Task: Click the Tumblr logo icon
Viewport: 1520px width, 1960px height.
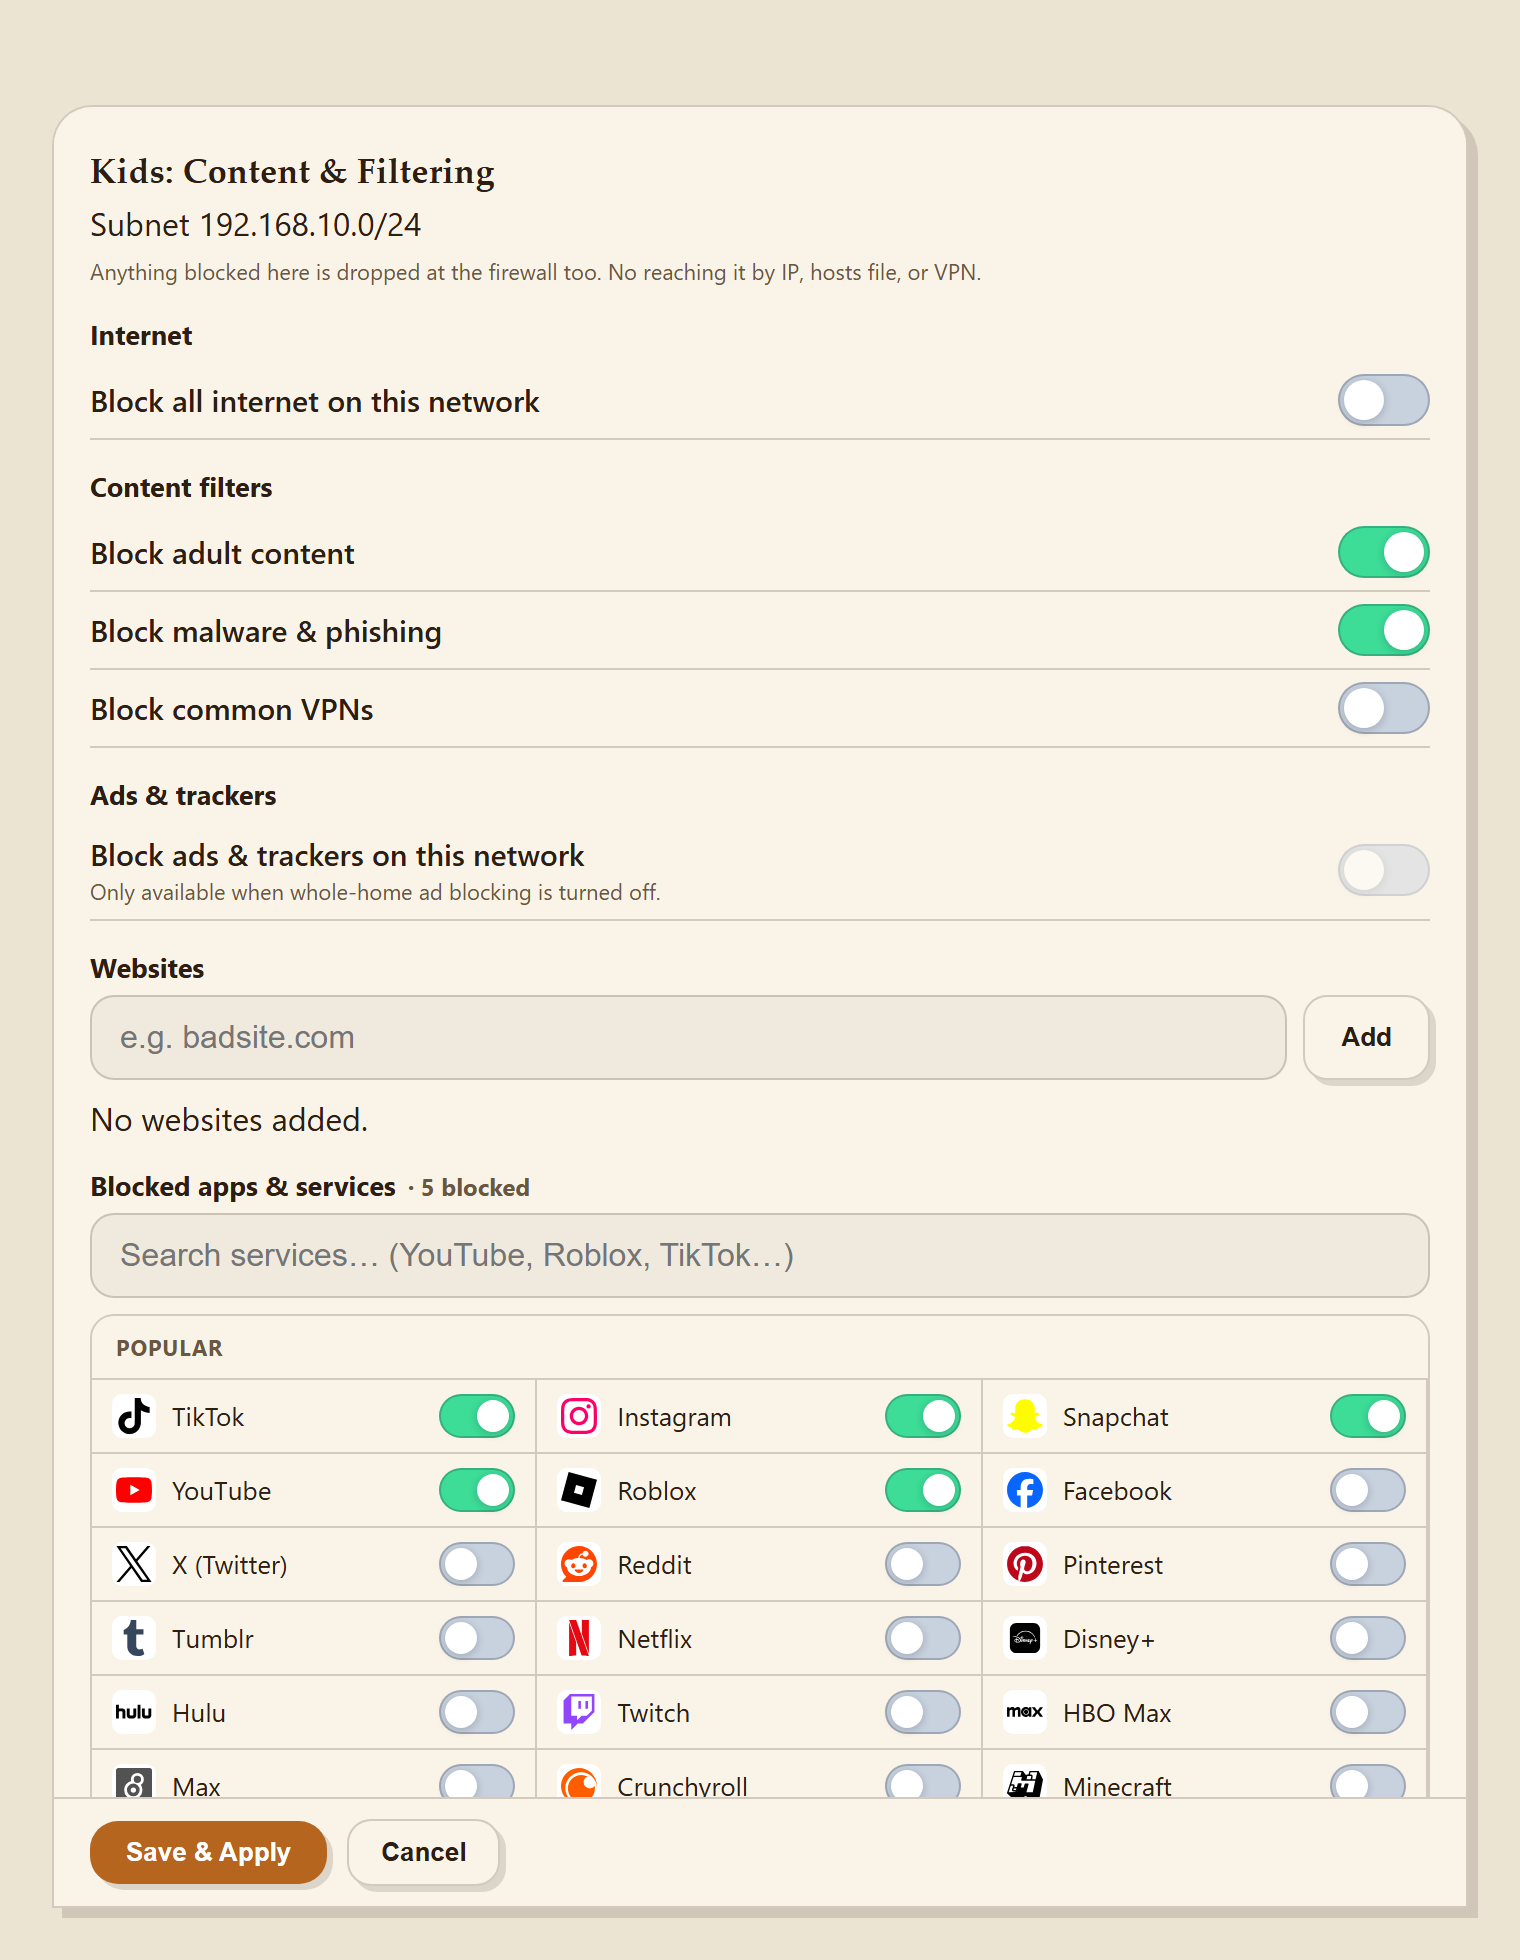Action: coord(134,1638)
